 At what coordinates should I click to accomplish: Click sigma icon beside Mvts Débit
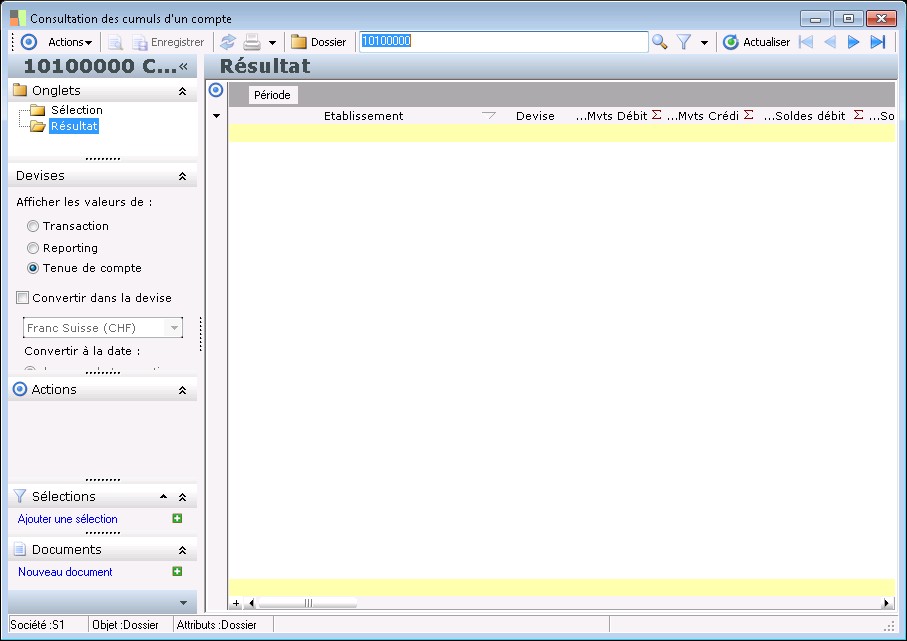pos(657,115)
